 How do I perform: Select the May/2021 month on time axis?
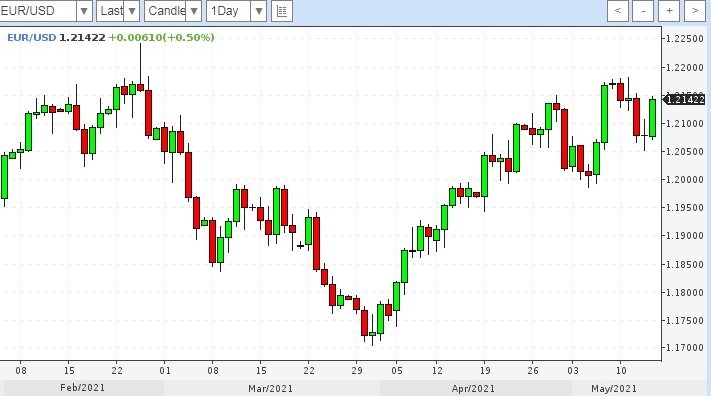[614, 389]
